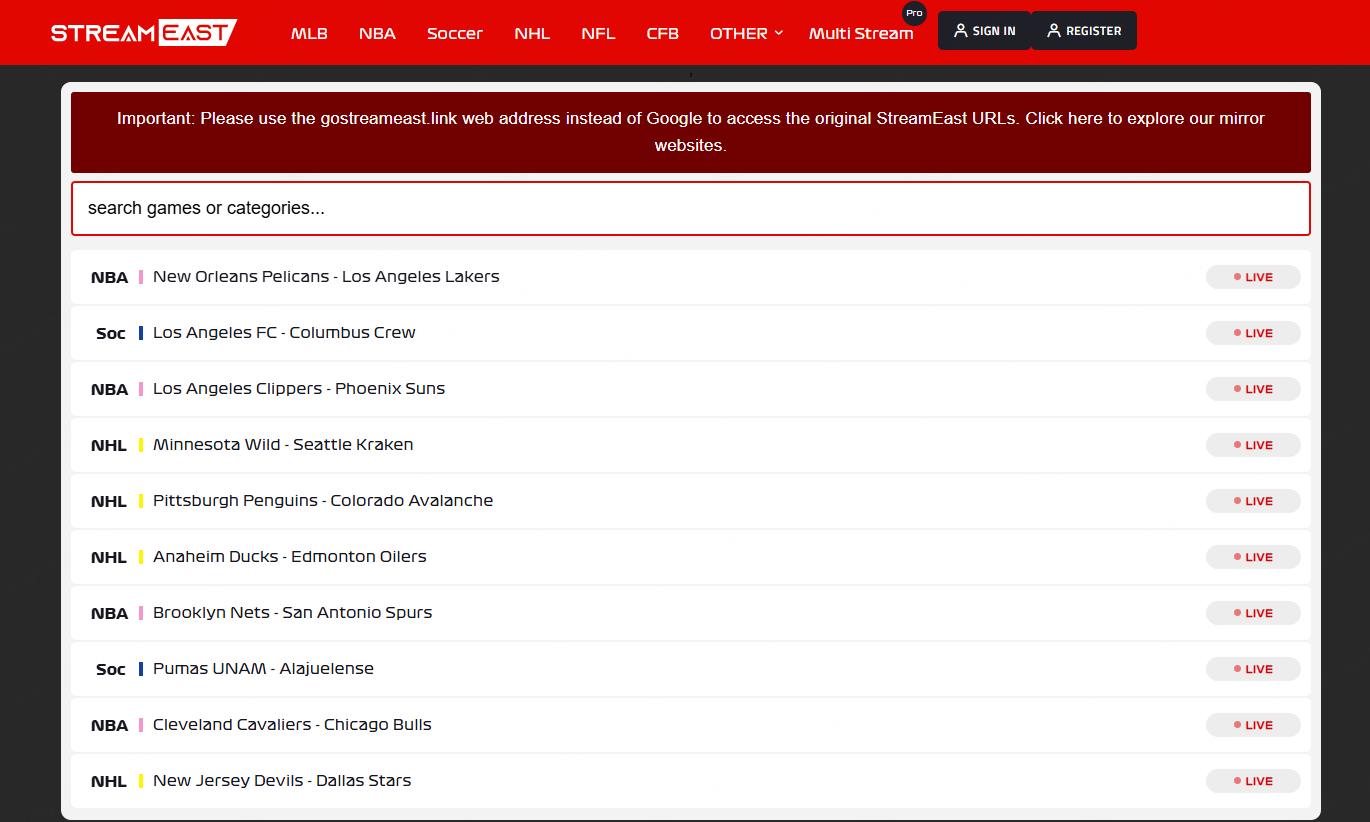Click LIVE badge for Devils - Stars game
This screenshot has width=1370, height=822.
pyautogui.click(x=1252, y=781)
